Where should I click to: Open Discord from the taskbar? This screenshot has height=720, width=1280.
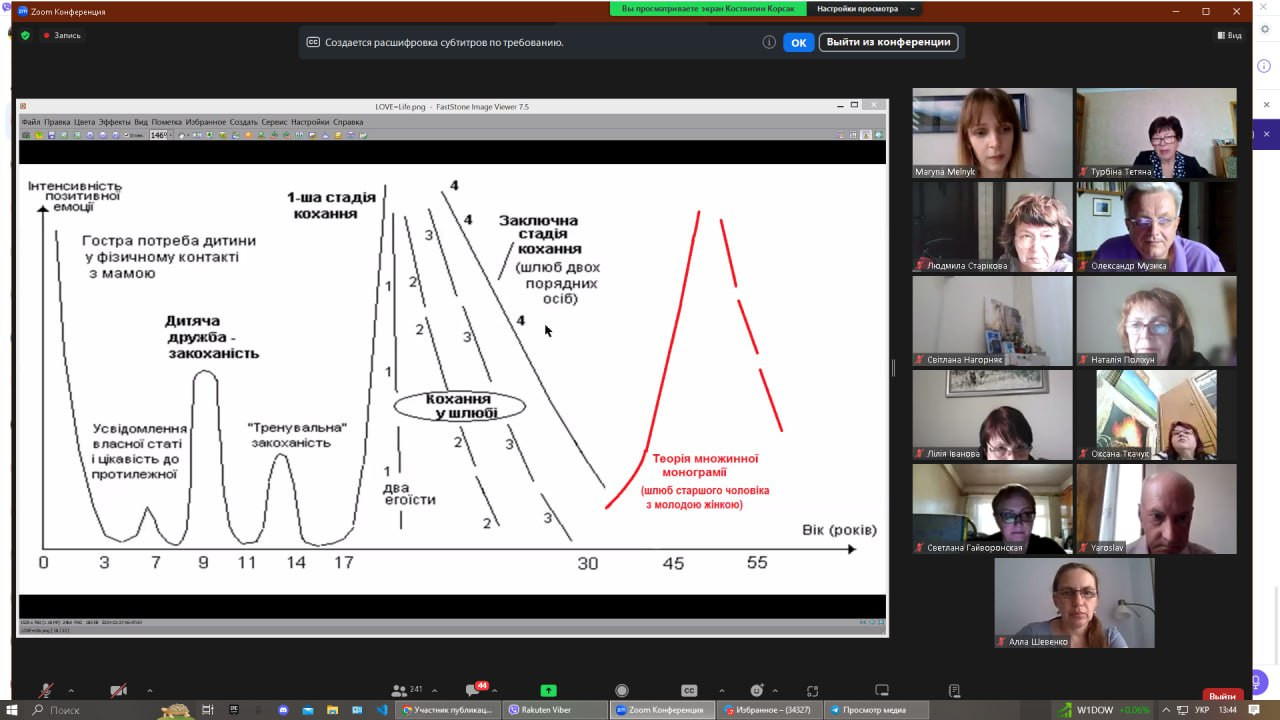[283, 710]
